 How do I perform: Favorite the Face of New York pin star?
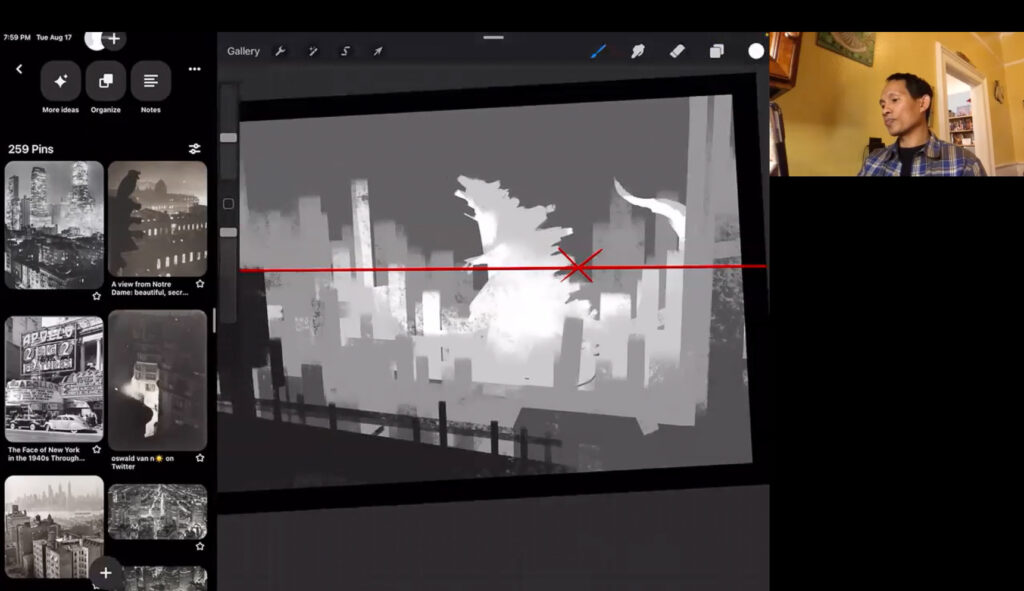97,449
